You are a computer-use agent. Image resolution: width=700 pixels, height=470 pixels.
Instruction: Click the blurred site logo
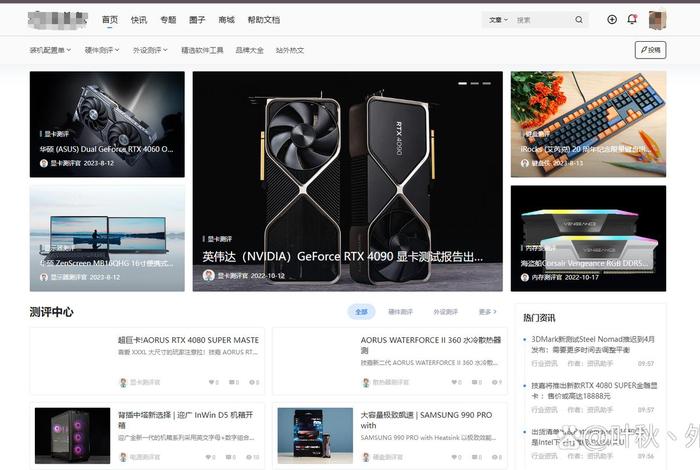[x=58, y=20]
